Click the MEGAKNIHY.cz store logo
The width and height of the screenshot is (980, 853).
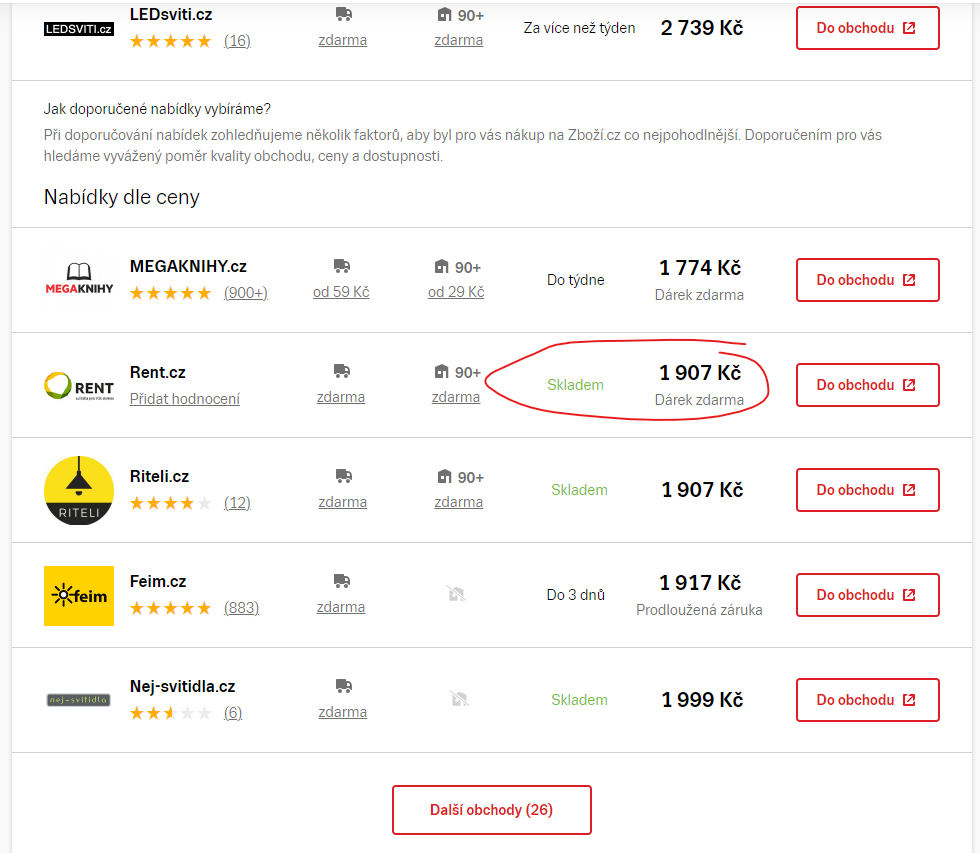click(x=79, y=280)
